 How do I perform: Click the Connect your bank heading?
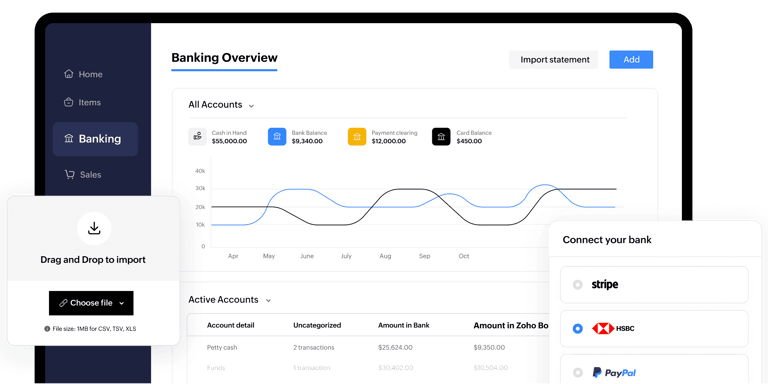pyautogui.click(x=607, y=240)
